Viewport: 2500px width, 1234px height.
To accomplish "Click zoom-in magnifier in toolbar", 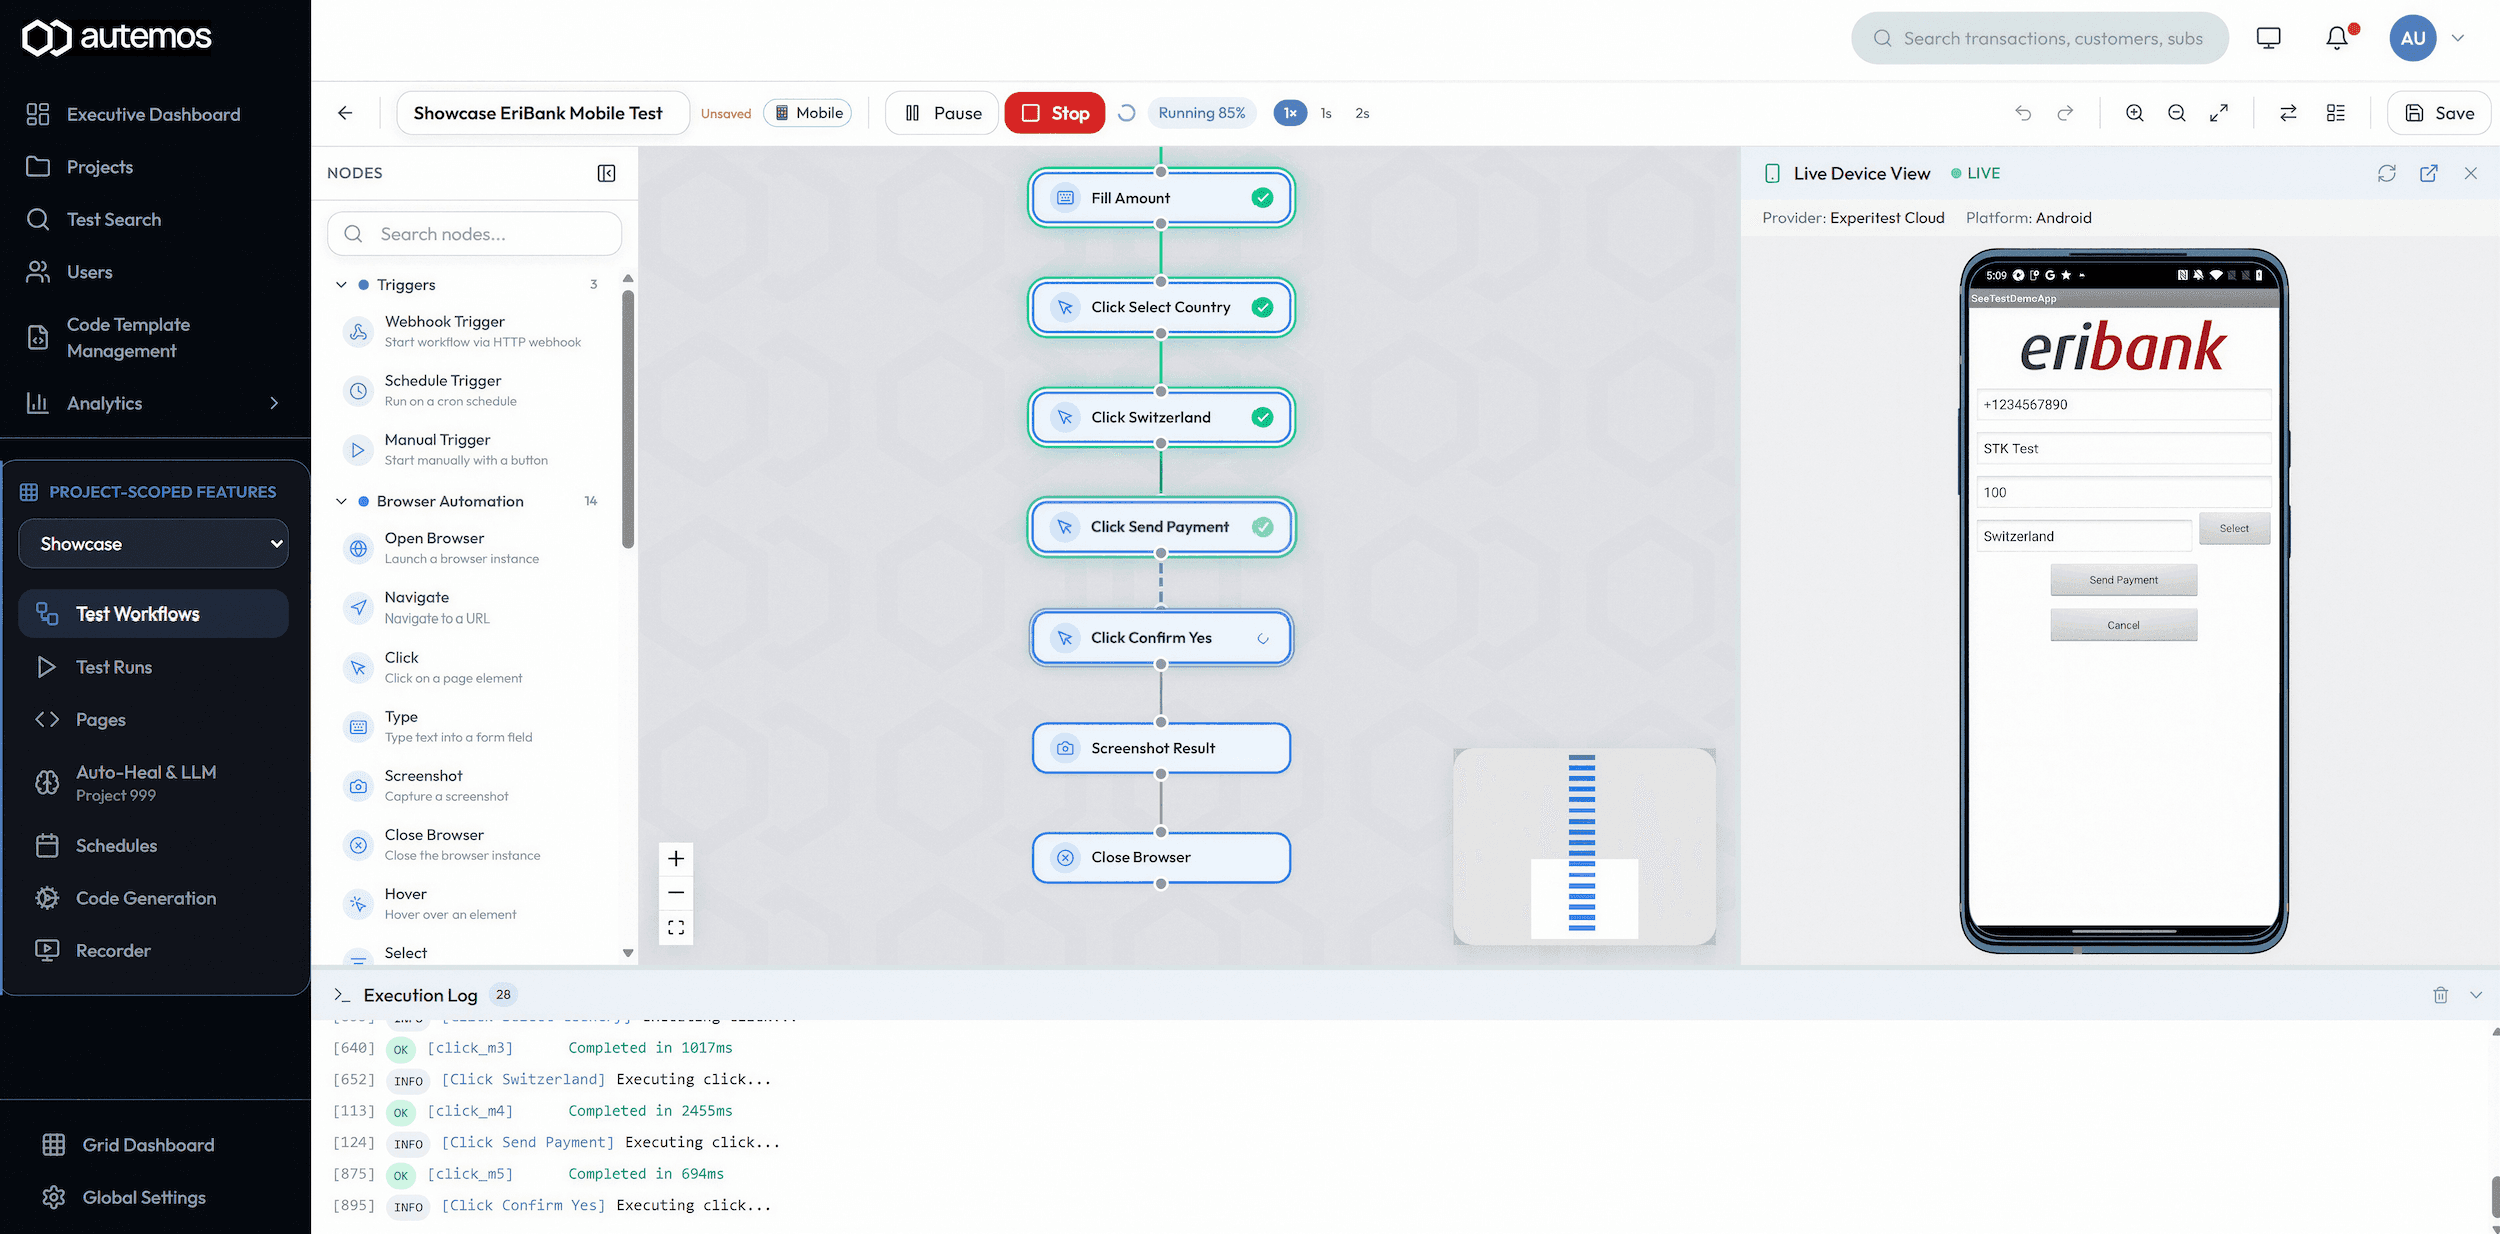I will pos(2134,113).
